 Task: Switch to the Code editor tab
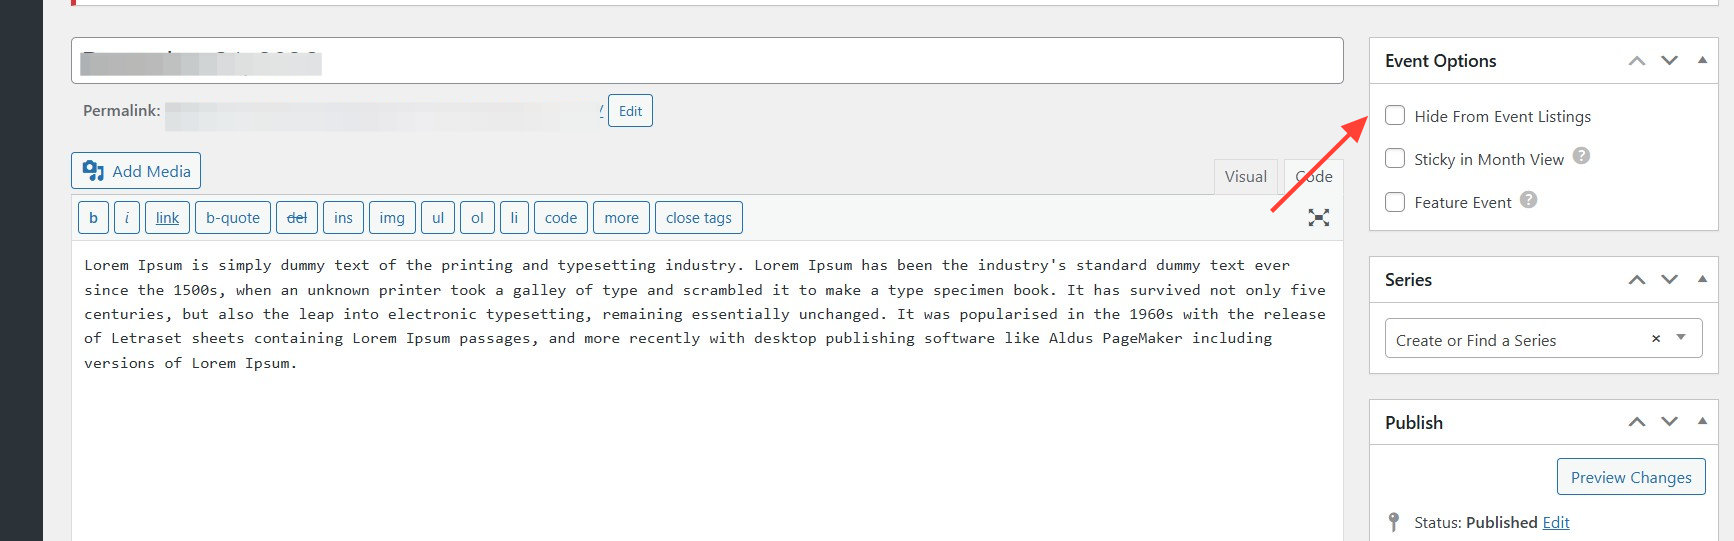pos(1314,177)
